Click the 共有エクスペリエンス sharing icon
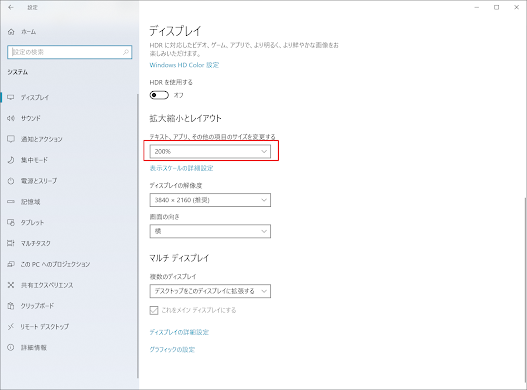 tap(11, 285)
